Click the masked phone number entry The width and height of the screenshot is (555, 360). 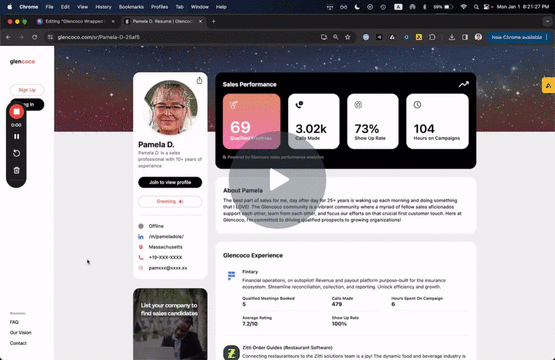(x=165, y=257)
